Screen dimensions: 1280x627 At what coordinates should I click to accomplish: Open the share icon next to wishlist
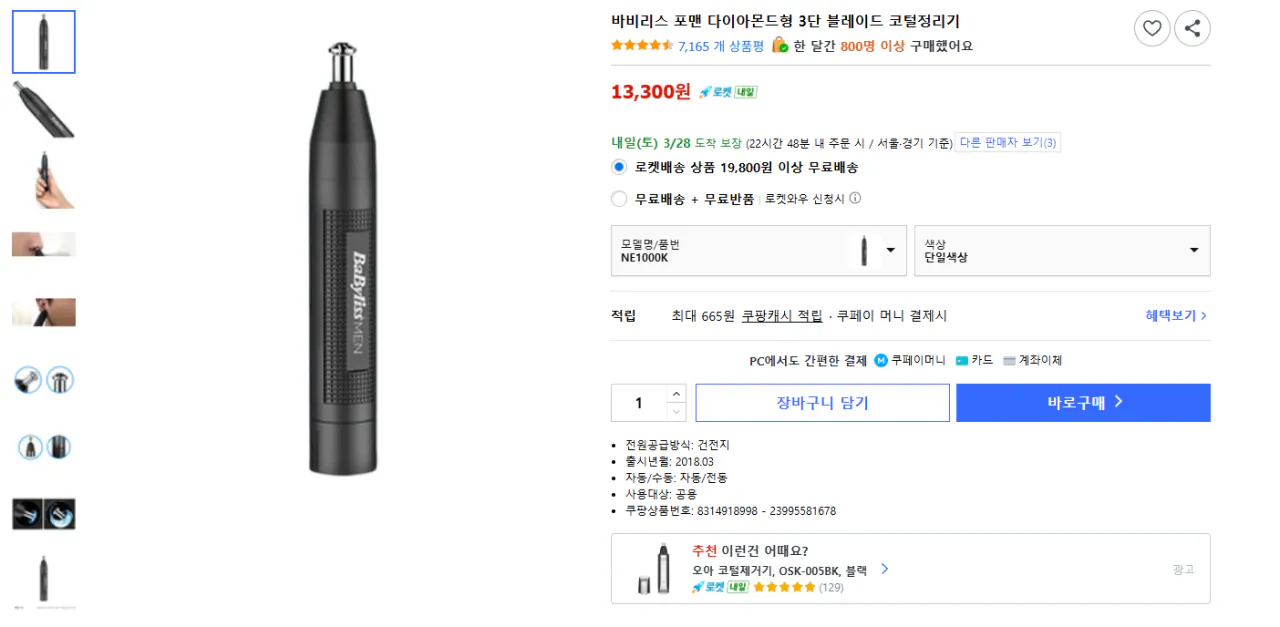pyautogui.click(x=1192, y=29)
